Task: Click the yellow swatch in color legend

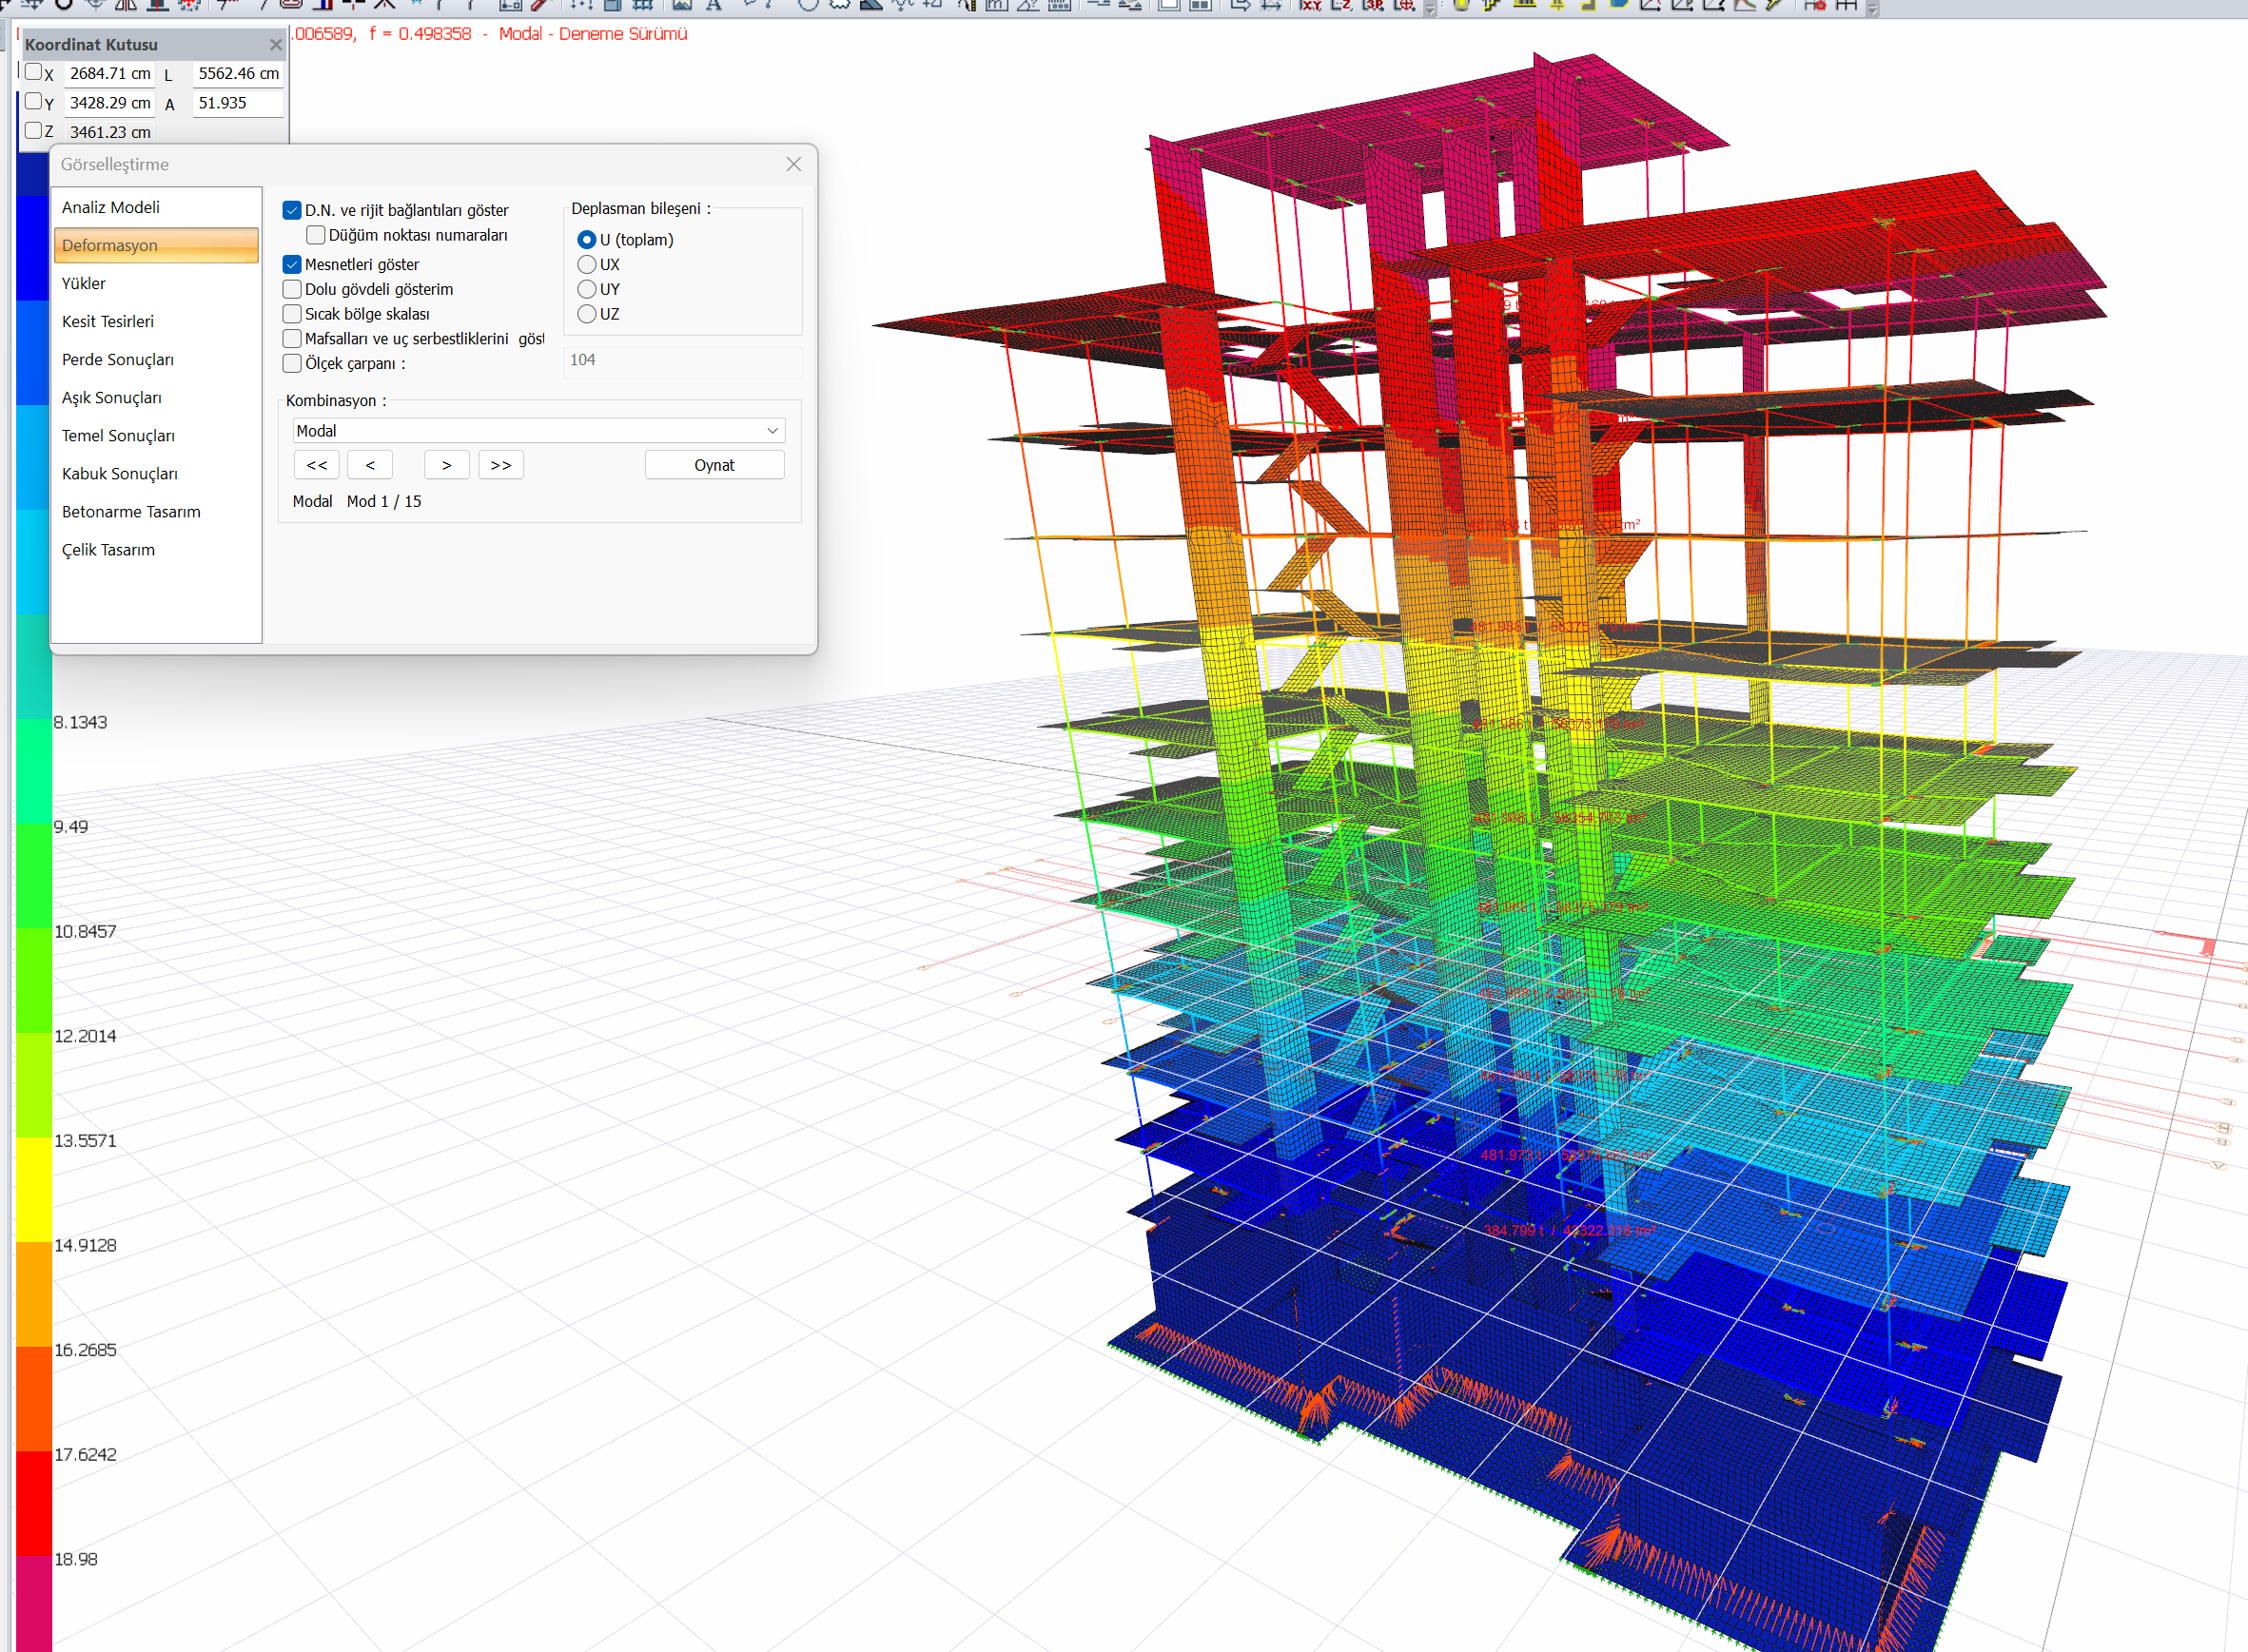Action: coord(34,1190)
